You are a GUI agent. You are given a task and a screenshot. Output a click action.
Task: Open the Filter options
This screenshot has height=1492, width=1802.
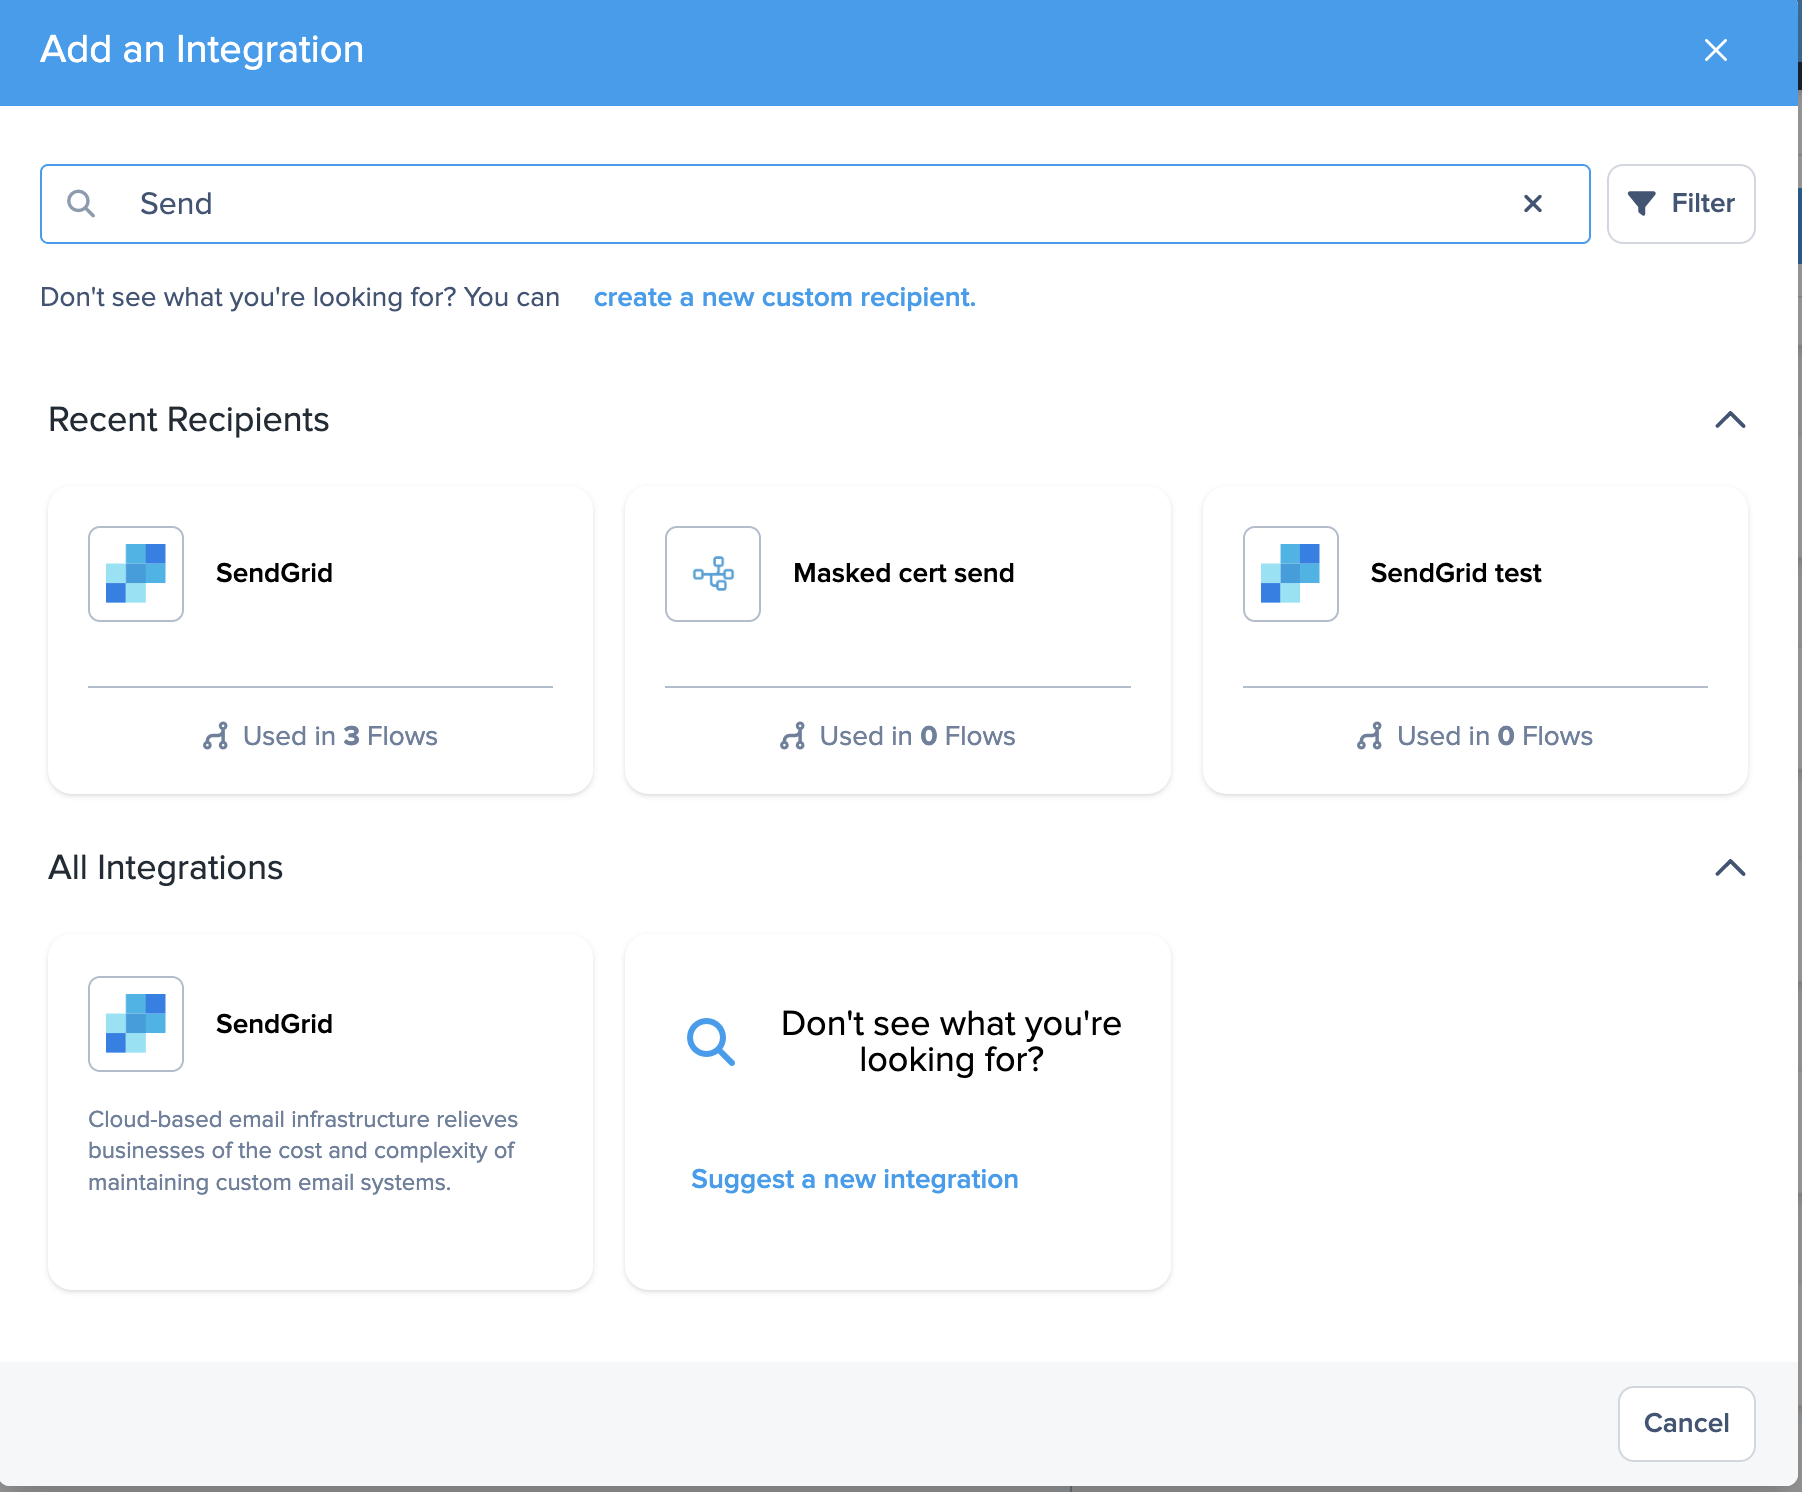click(x=1681, y=204)
